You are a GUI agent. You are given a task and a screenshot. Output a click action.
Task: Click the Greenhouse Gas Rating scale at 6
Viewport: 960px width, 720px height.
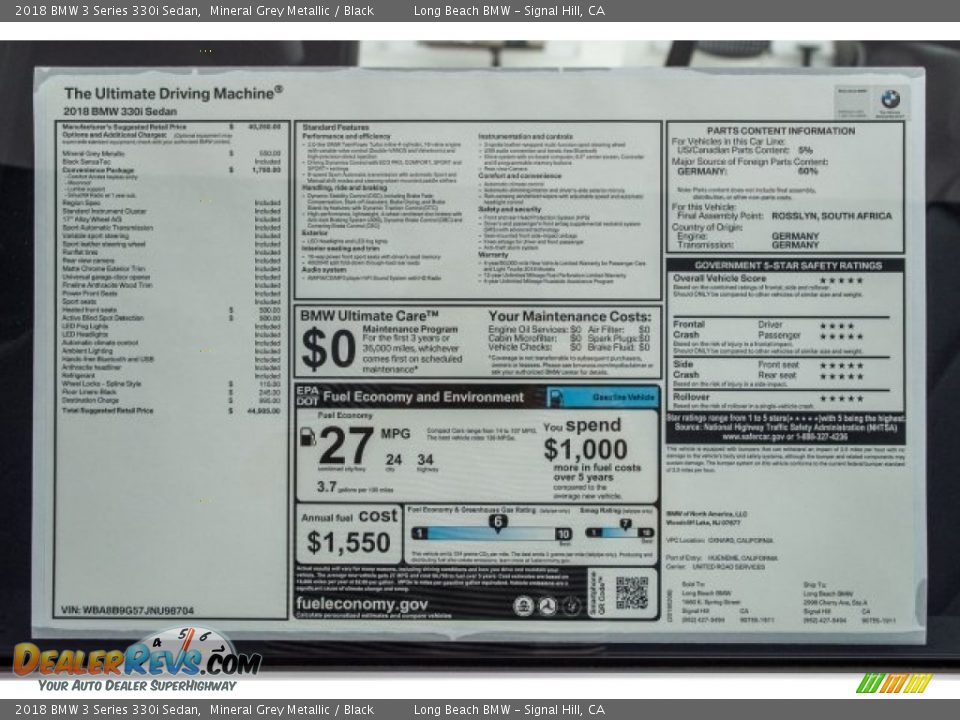click(x=497, y=522)
